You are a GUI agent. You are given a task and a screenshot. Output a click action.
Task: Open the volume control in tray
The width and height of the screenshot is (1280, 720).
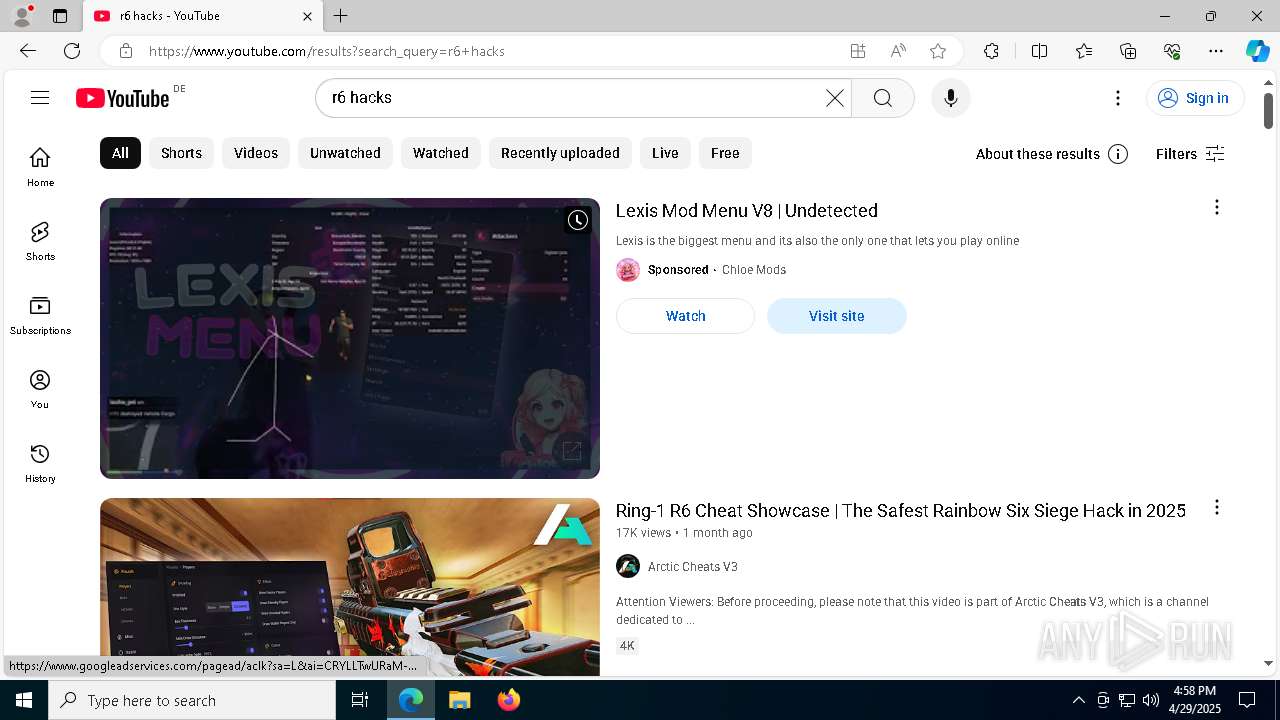click(1151, 700)
